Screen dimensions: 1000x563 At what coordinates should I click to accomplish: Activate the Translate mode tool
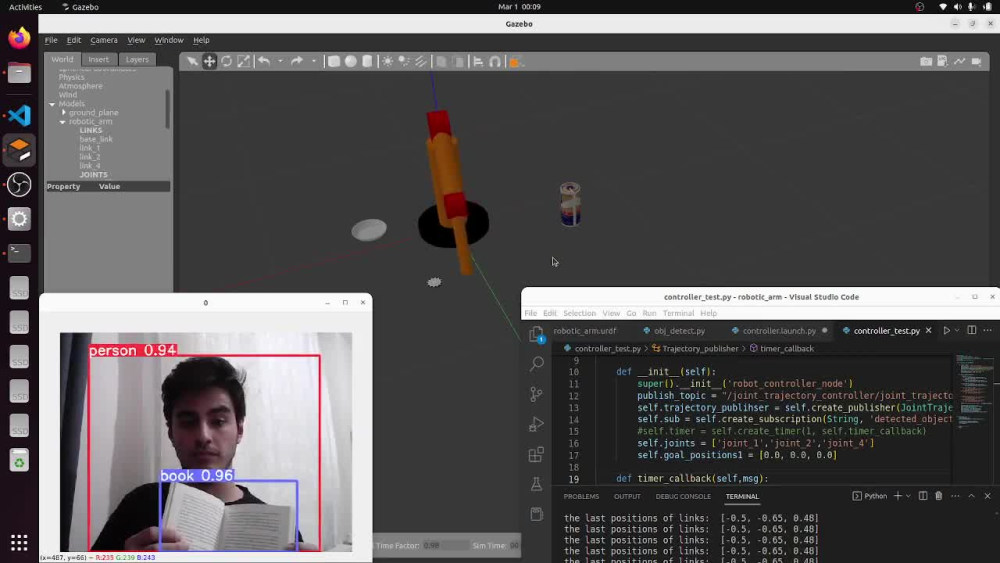coord(209,61)
